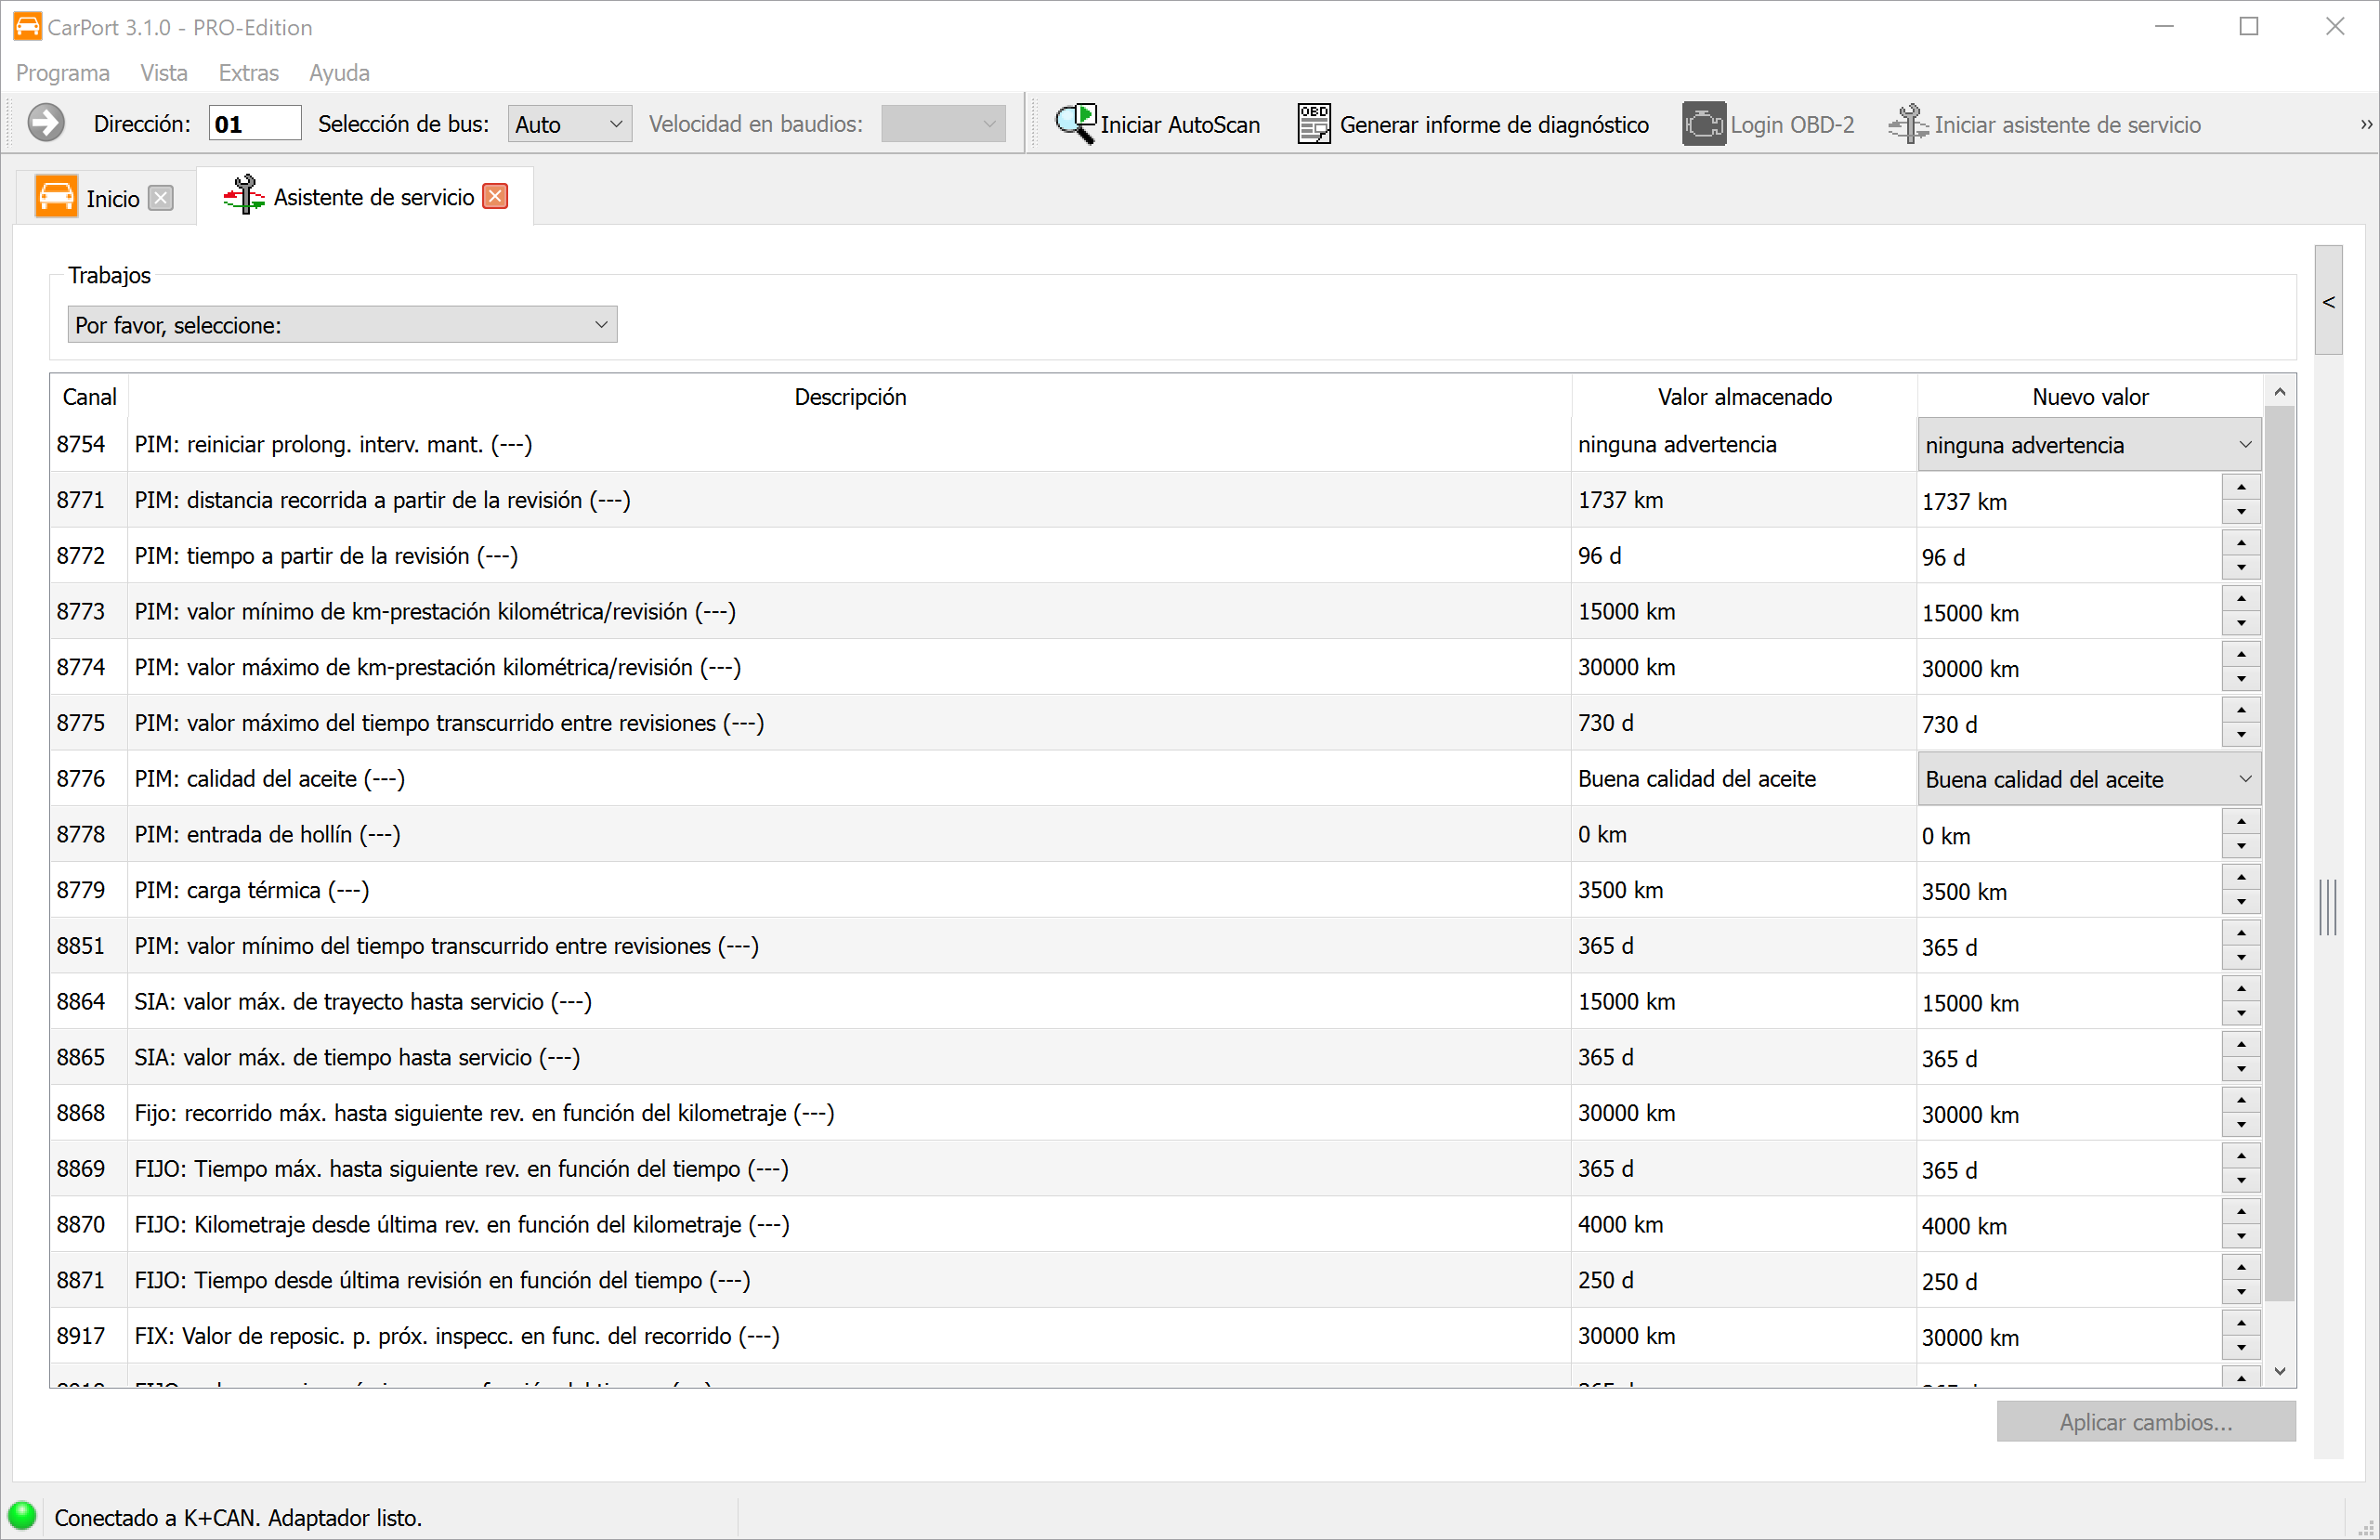The height and width of the screenshot is (1540, 2380).
Task: Open the Extras menu
Action: pos(248,73)
